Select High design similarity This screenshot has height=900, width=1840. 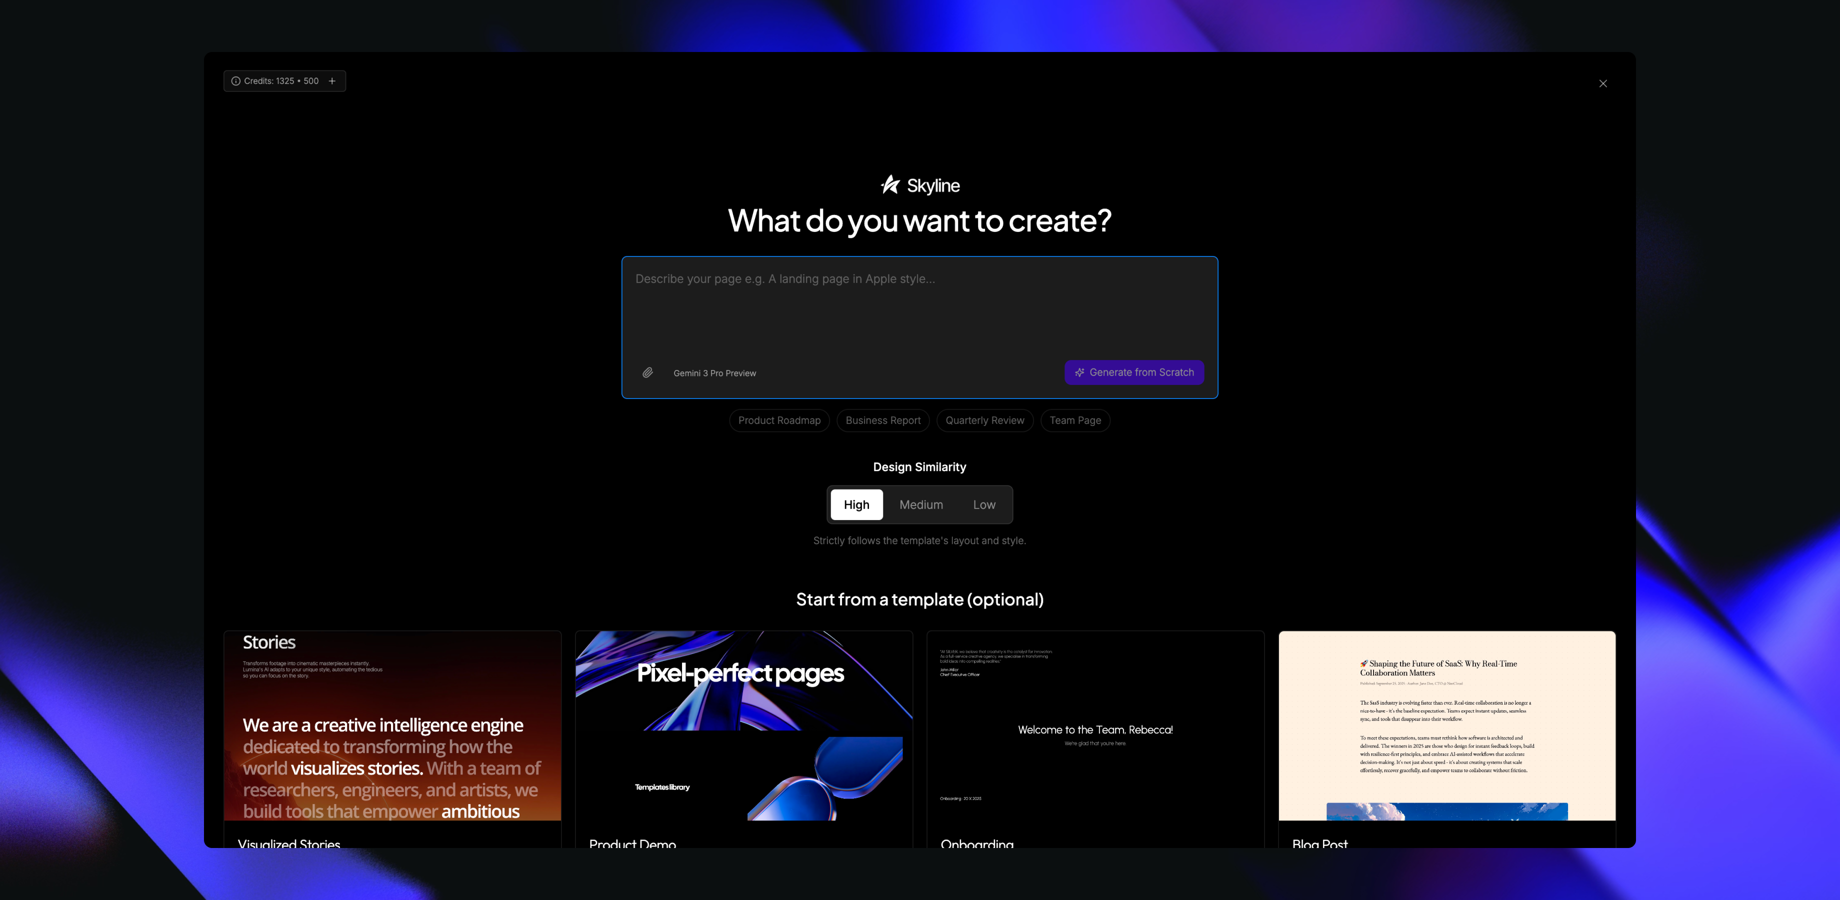(x=856, y=505)
